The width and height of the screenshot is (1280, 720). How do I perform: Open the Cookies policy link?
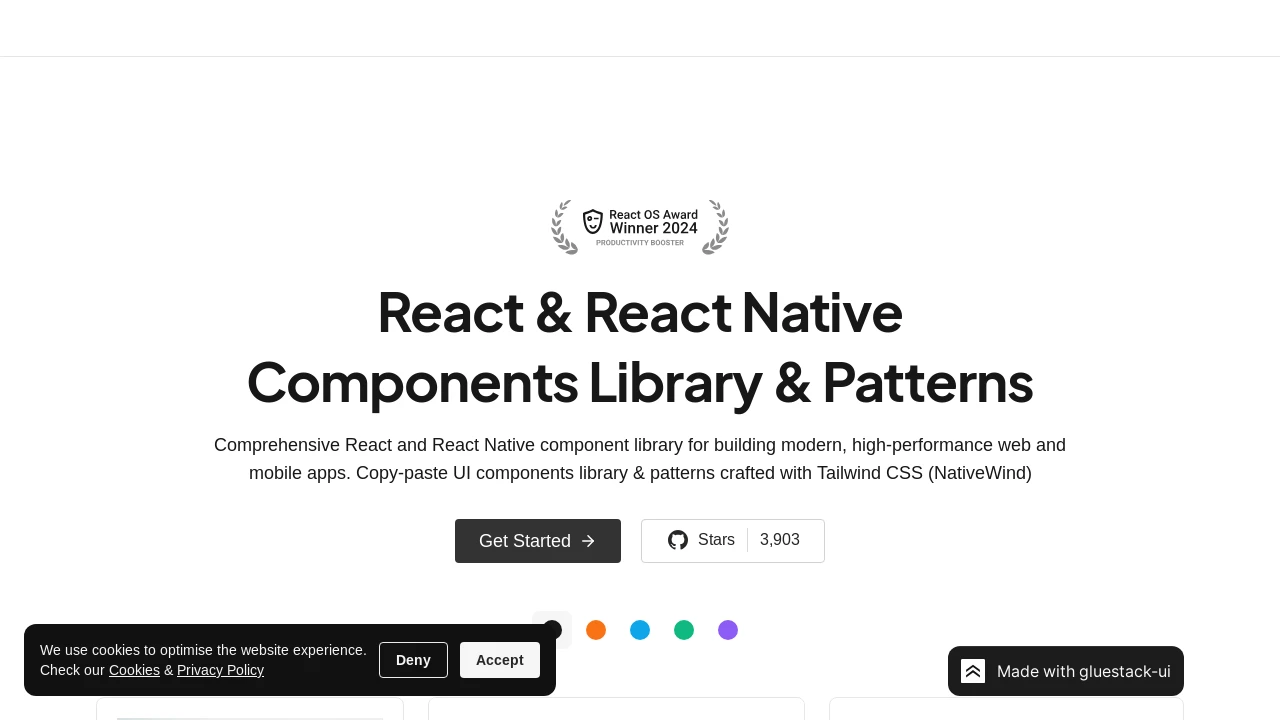pyautogui.click(x=134, y=670)
